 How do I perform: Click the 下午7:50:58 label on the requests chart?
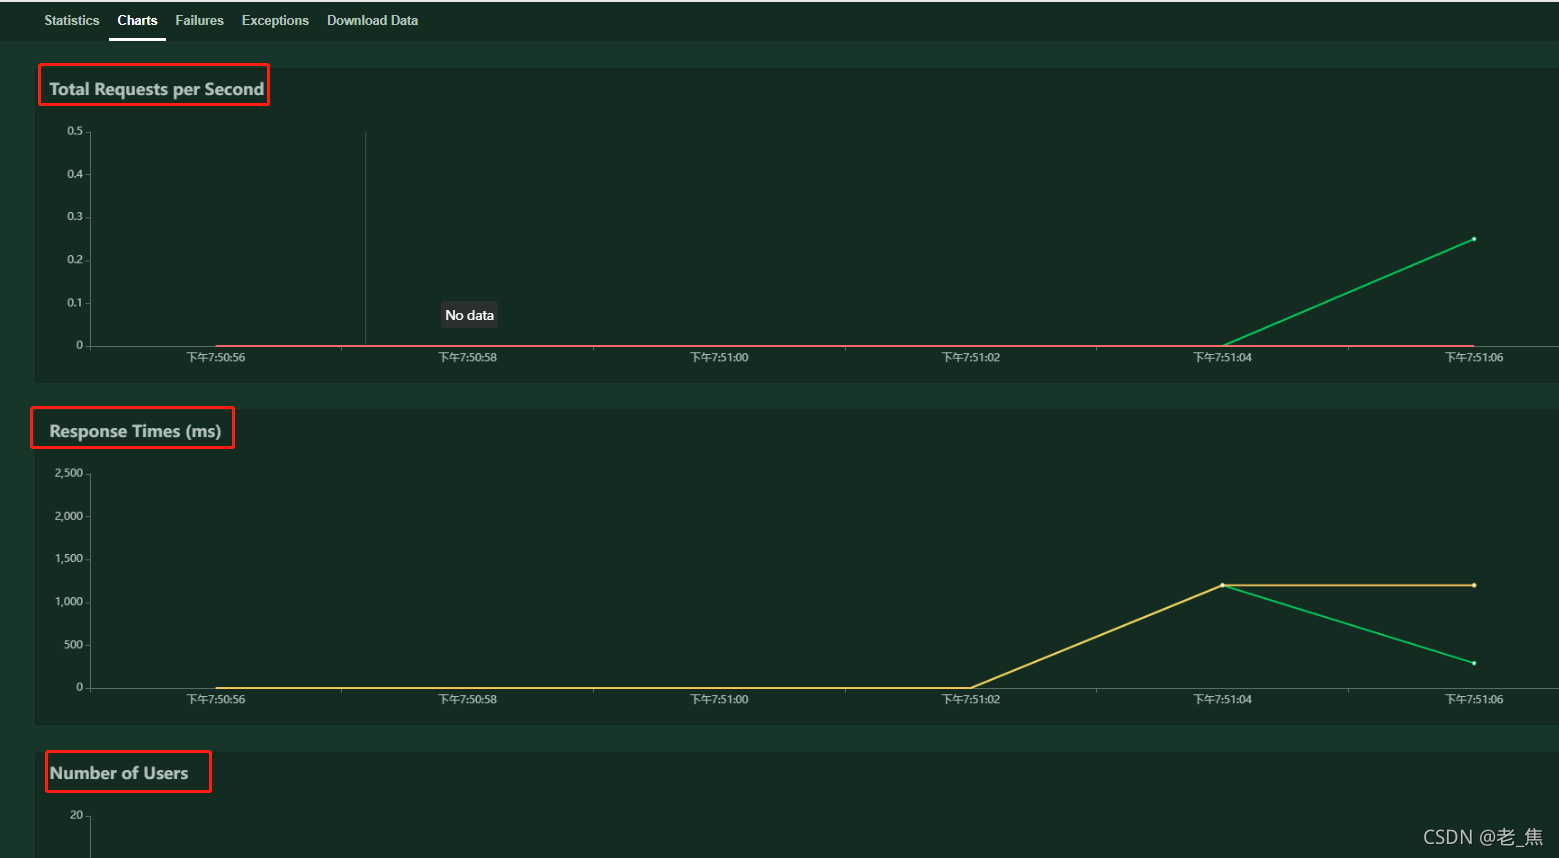coord(467,357)
